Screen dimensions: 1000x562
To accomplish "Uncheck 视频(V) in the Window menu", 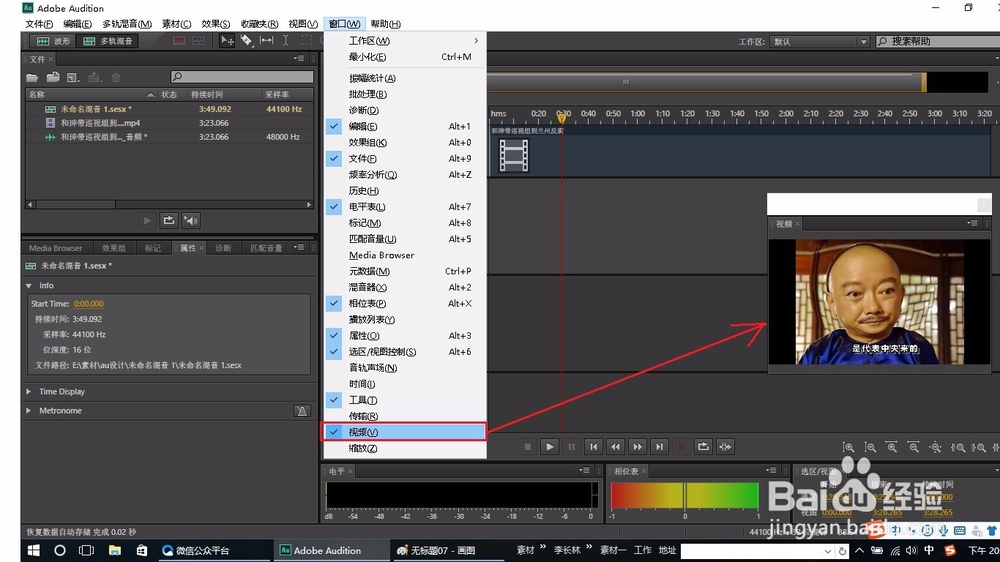I will (x=405, y=432).
